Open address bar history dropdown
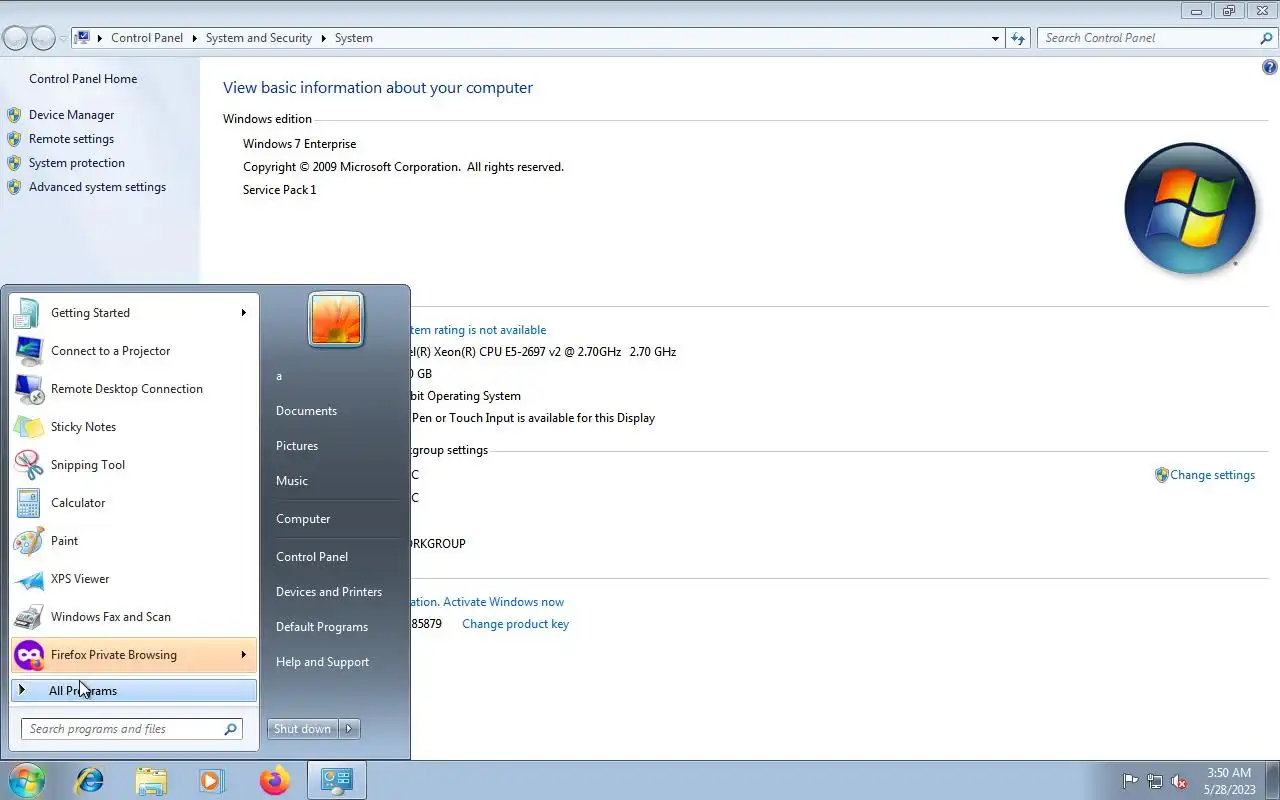Screen dimensions: 1280x800 (995, 38)
